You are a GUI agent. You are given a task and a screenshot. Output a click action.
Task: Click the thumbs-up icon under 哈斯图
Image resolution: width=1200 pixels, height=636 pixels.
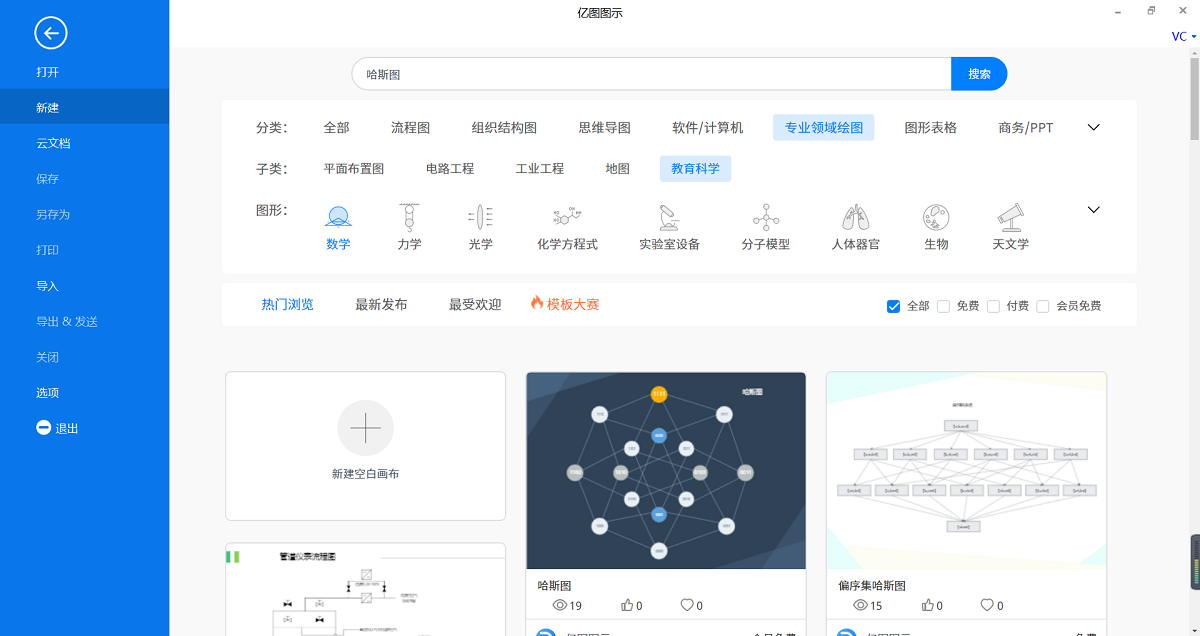[x=627, y=605]
